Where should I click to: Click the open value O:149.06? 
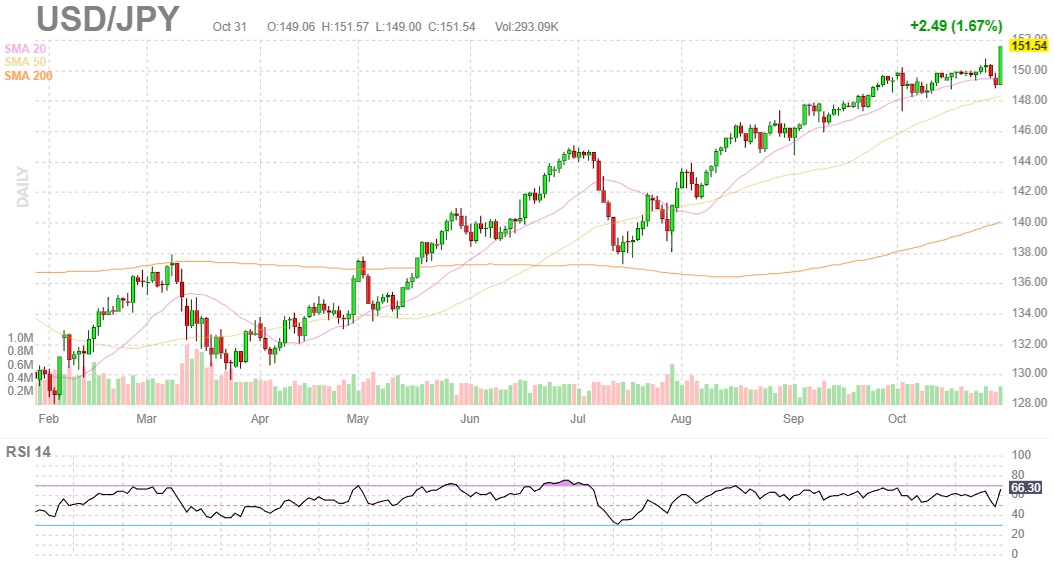click(x=291, y=27)
